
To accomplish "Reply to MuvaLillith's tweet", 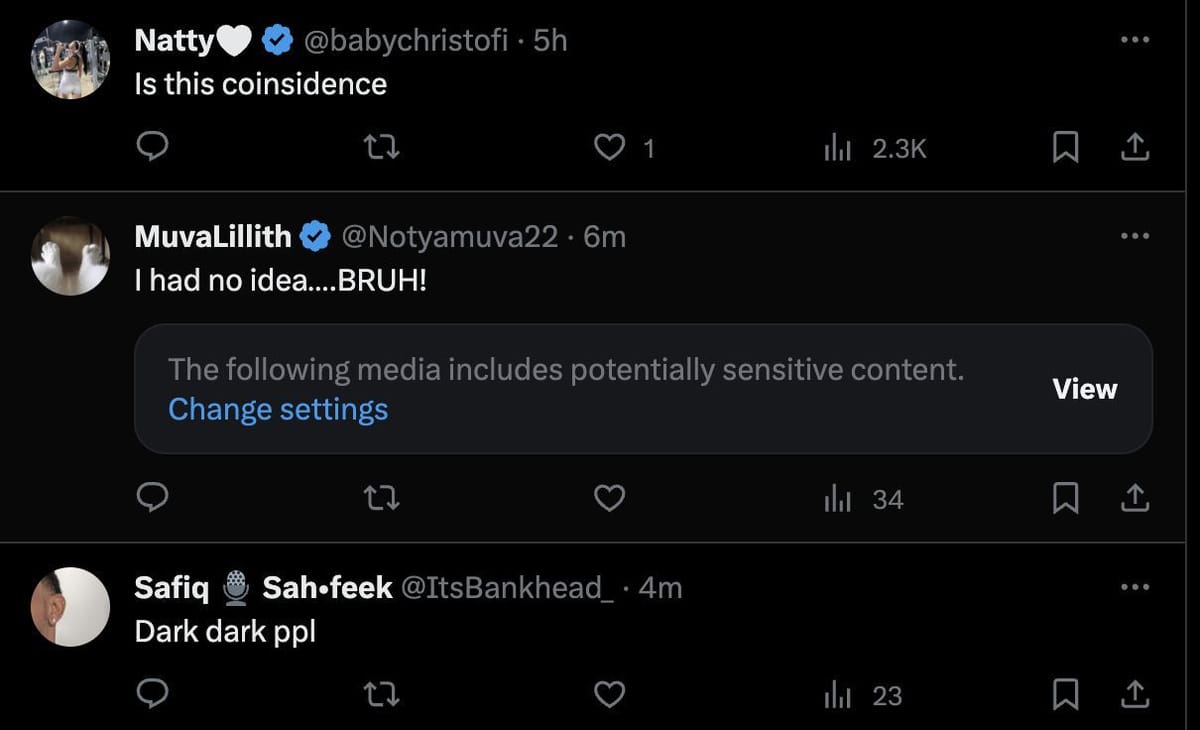I will pos(151,497).
